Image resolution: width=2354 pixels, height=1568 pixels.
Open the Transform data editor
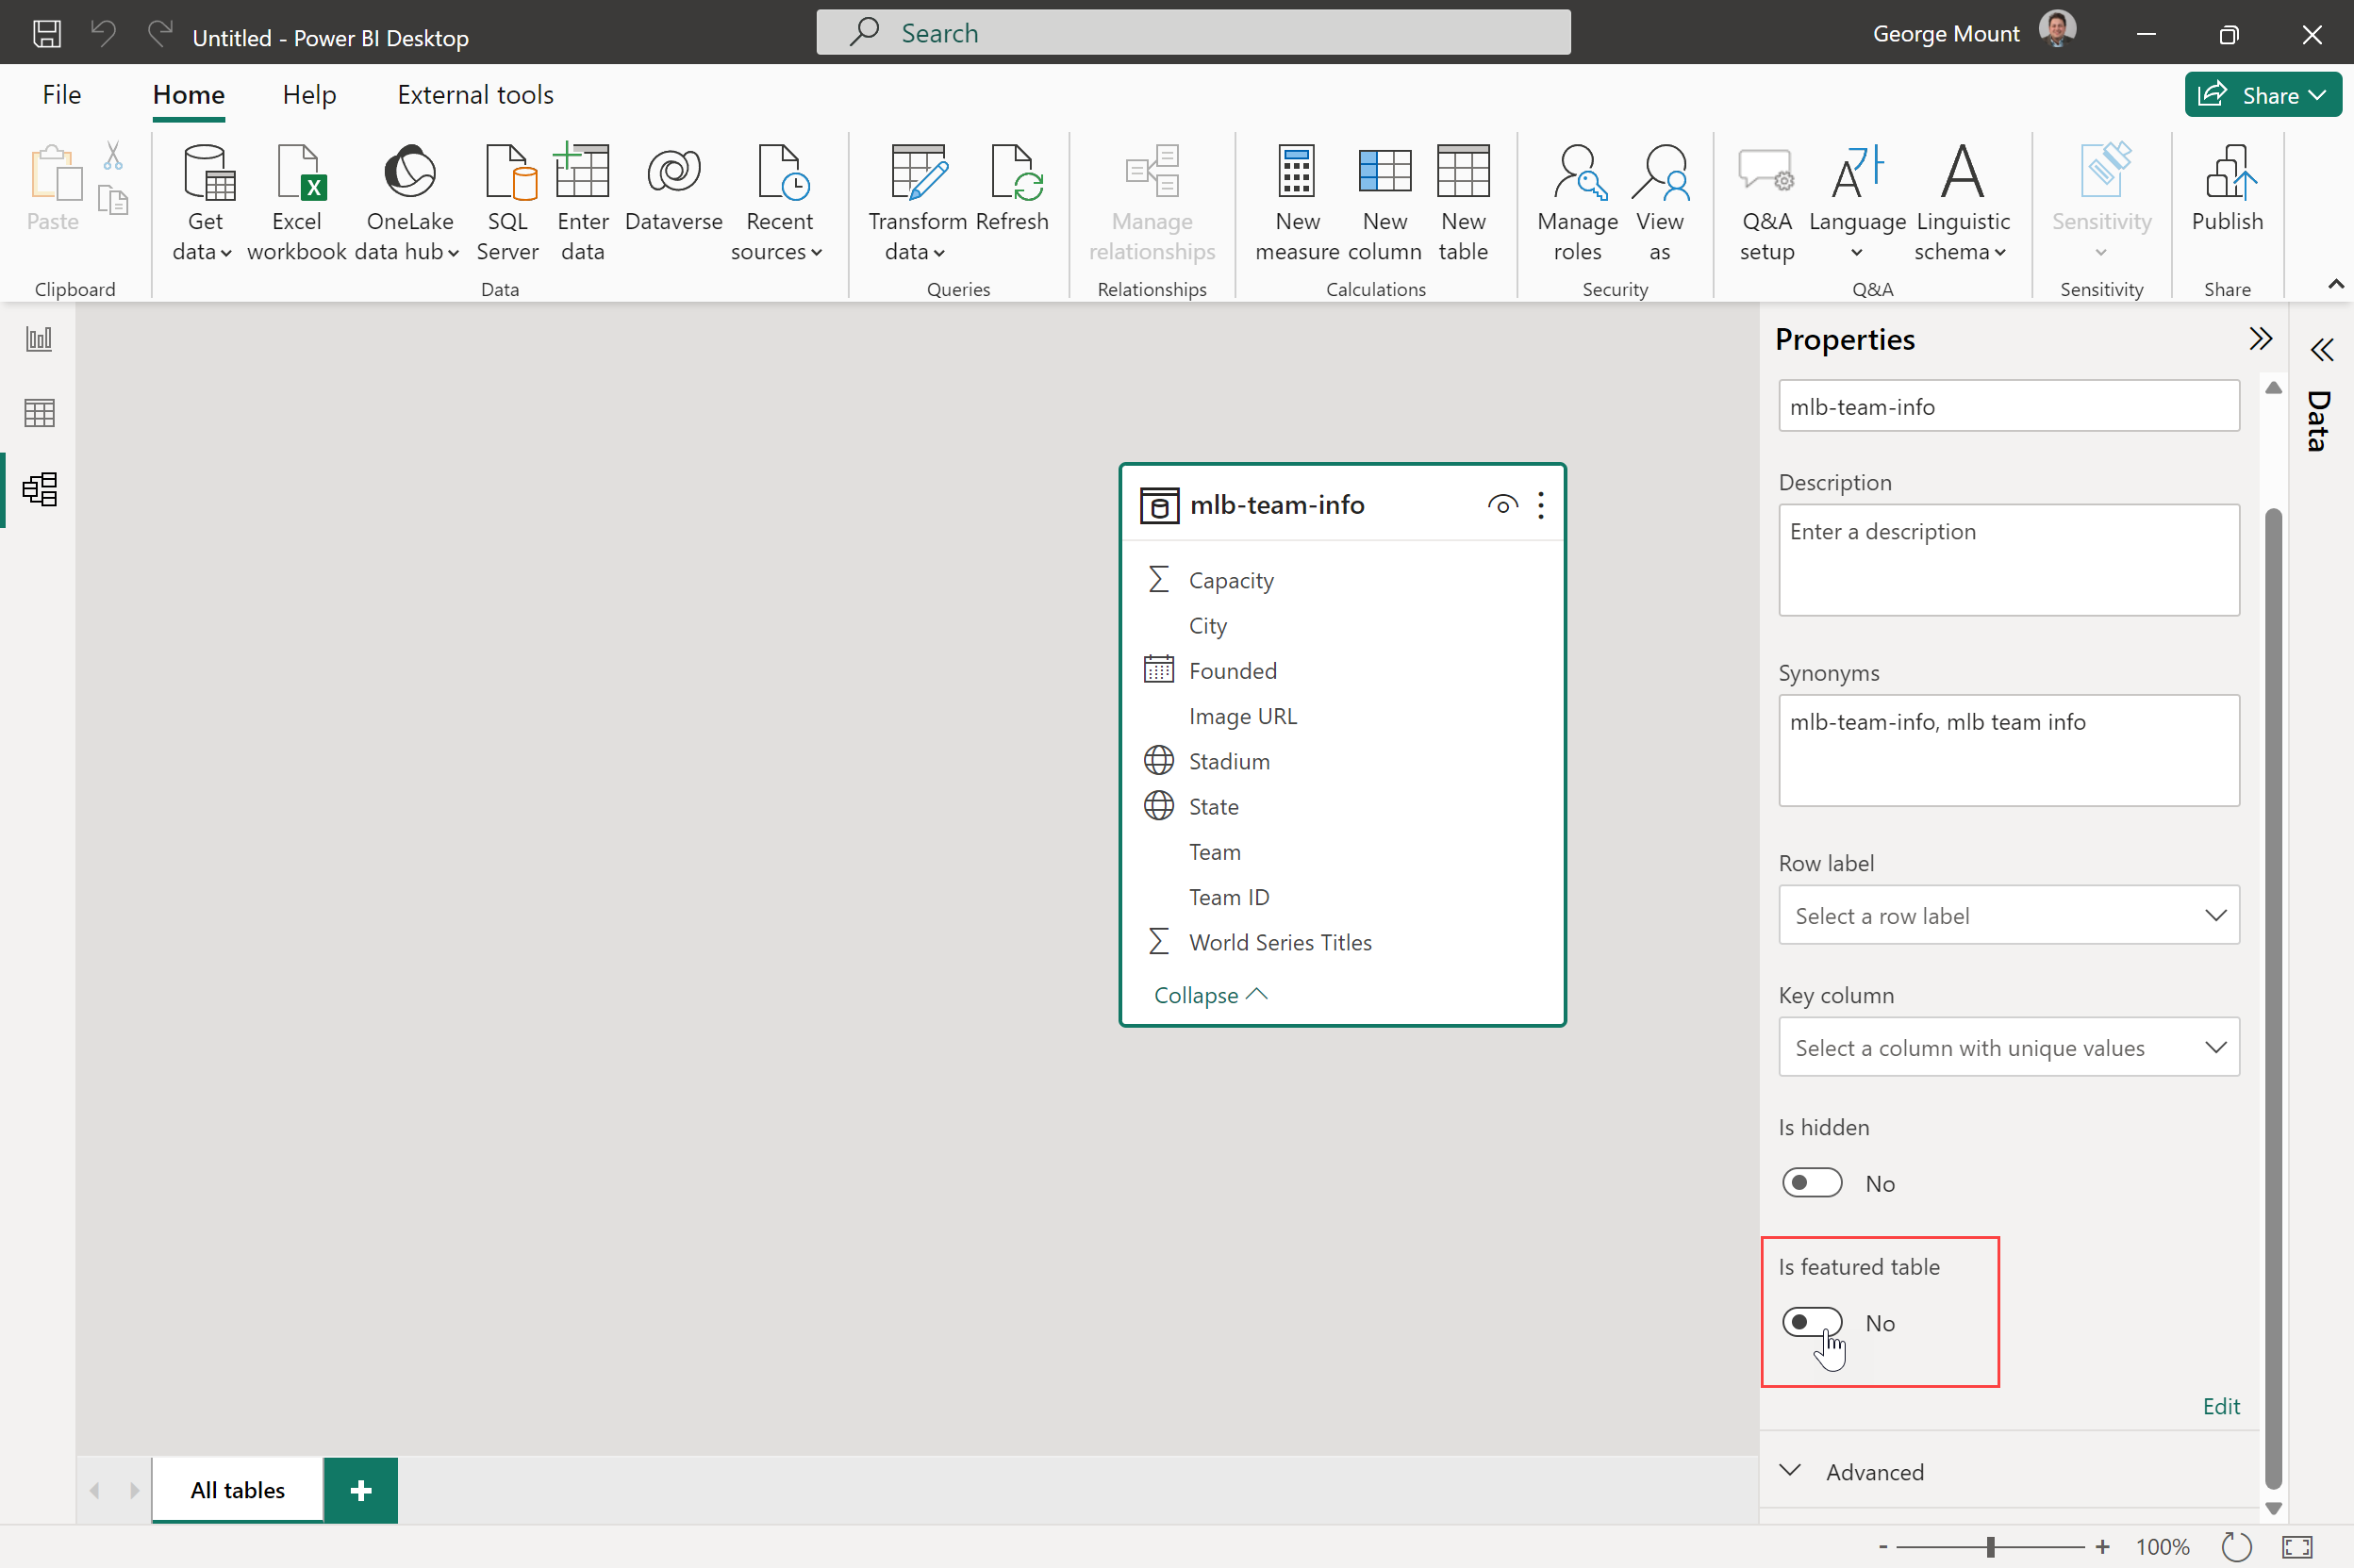coord(916,175)
